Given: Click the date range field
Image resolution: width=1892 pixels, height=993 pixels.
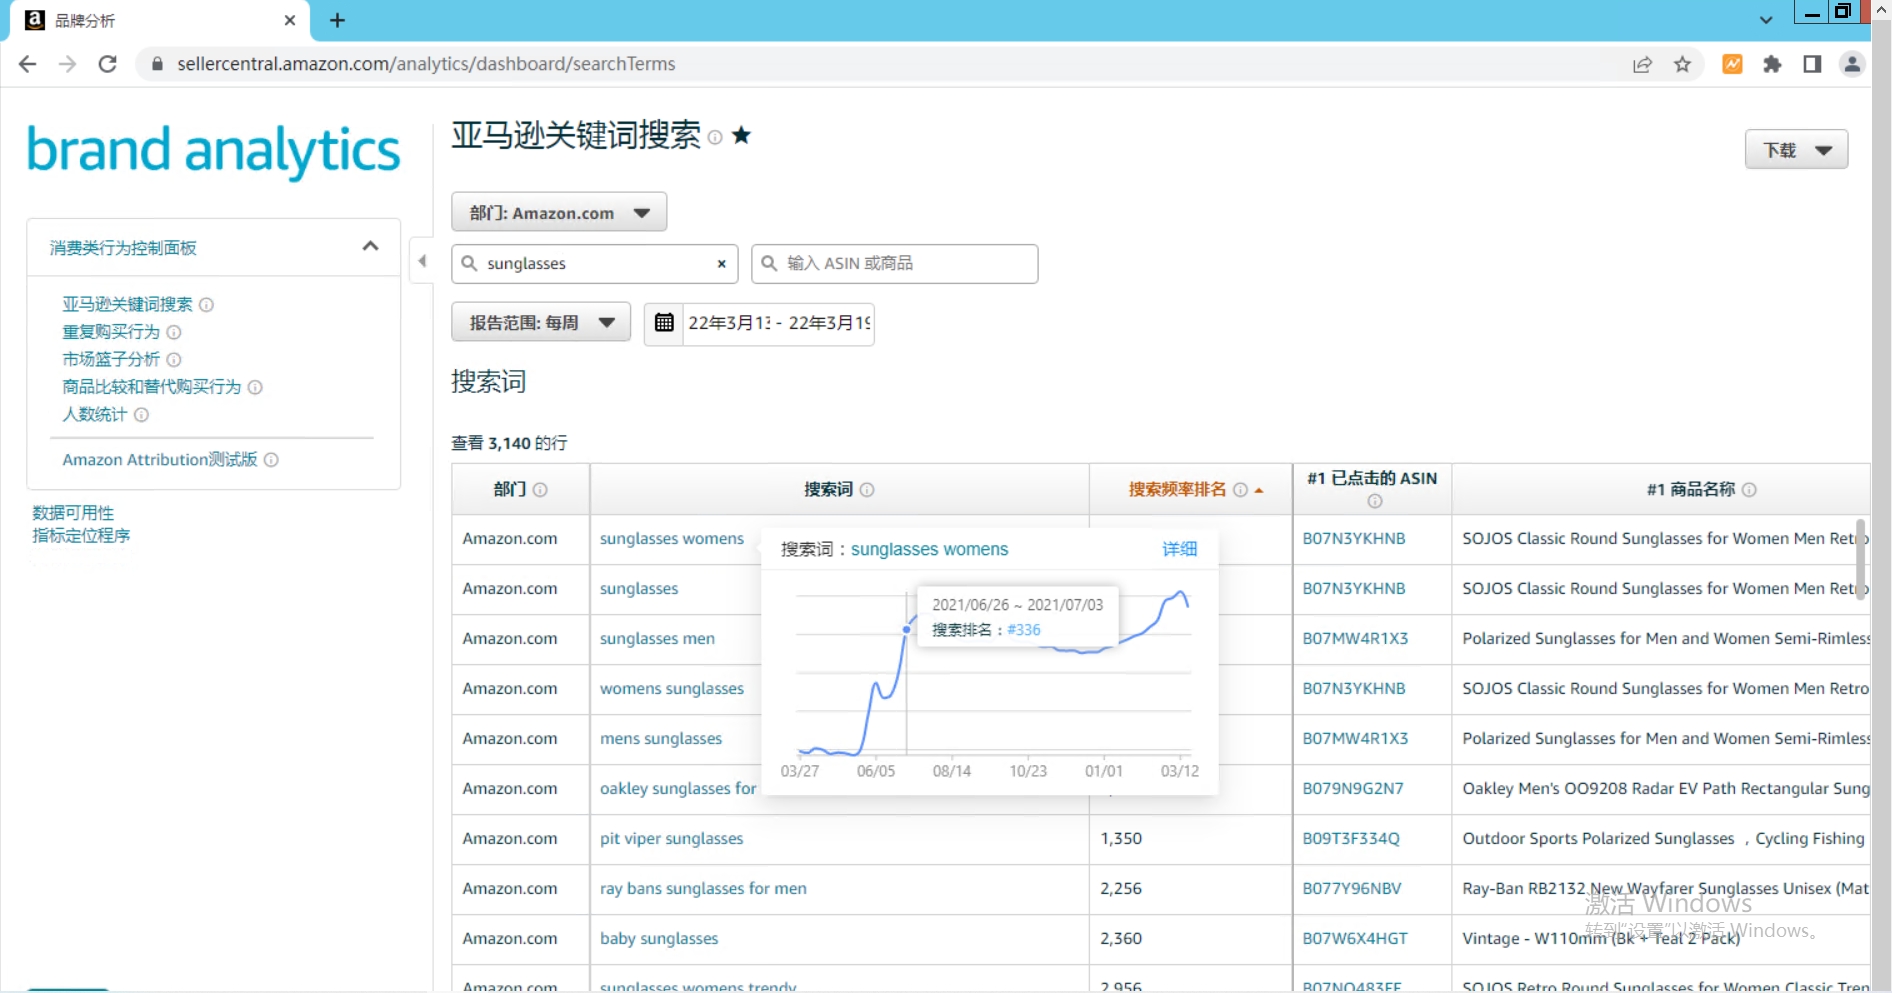Looking at the screenshot, I should [778, 323].
